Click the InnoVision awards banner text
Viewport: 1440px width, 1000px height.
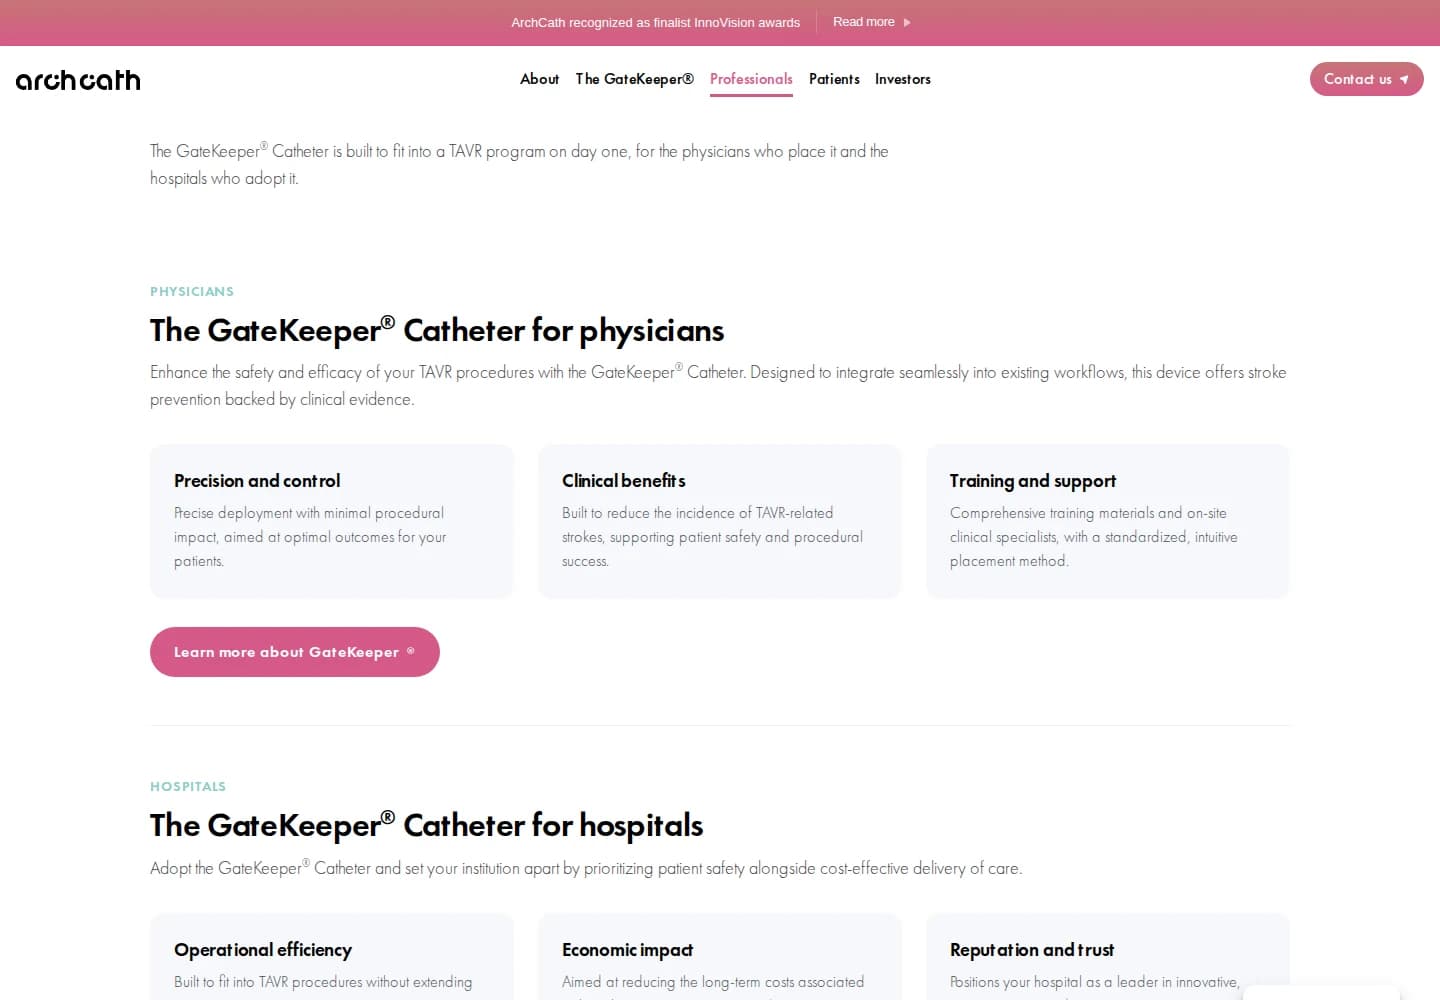(x=655, y=22)
